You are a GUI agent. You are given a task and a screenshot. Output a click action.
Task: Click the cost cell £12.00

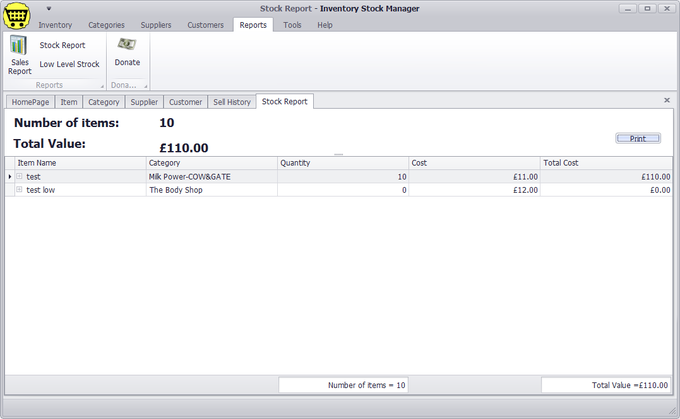[474, 190]
